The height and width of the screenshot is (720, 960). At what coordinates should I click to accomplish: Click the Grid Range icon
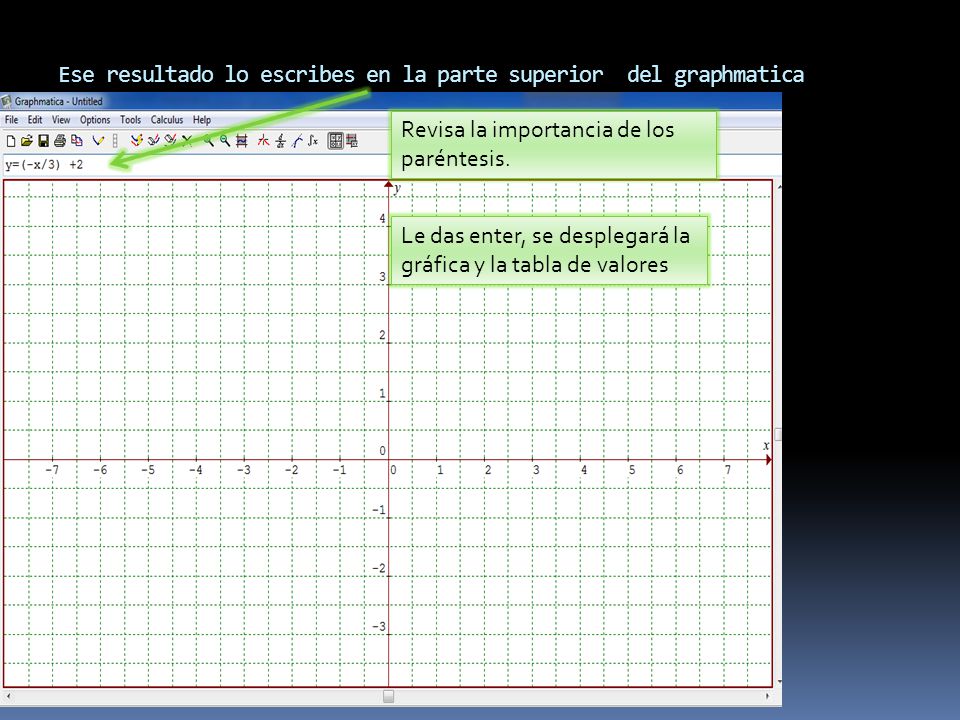[242, 141]
